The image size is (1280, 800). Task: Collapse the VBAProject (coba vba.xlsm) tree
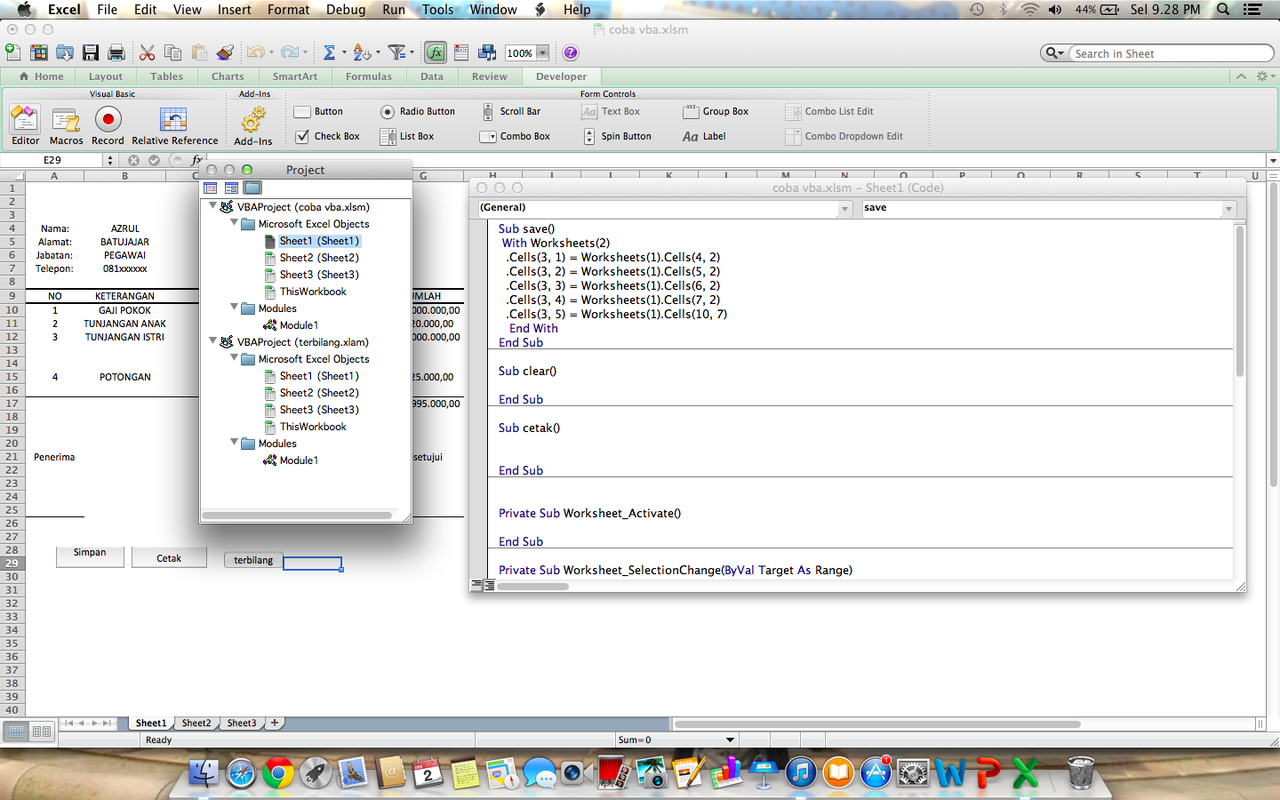click(x=213, y=207)
